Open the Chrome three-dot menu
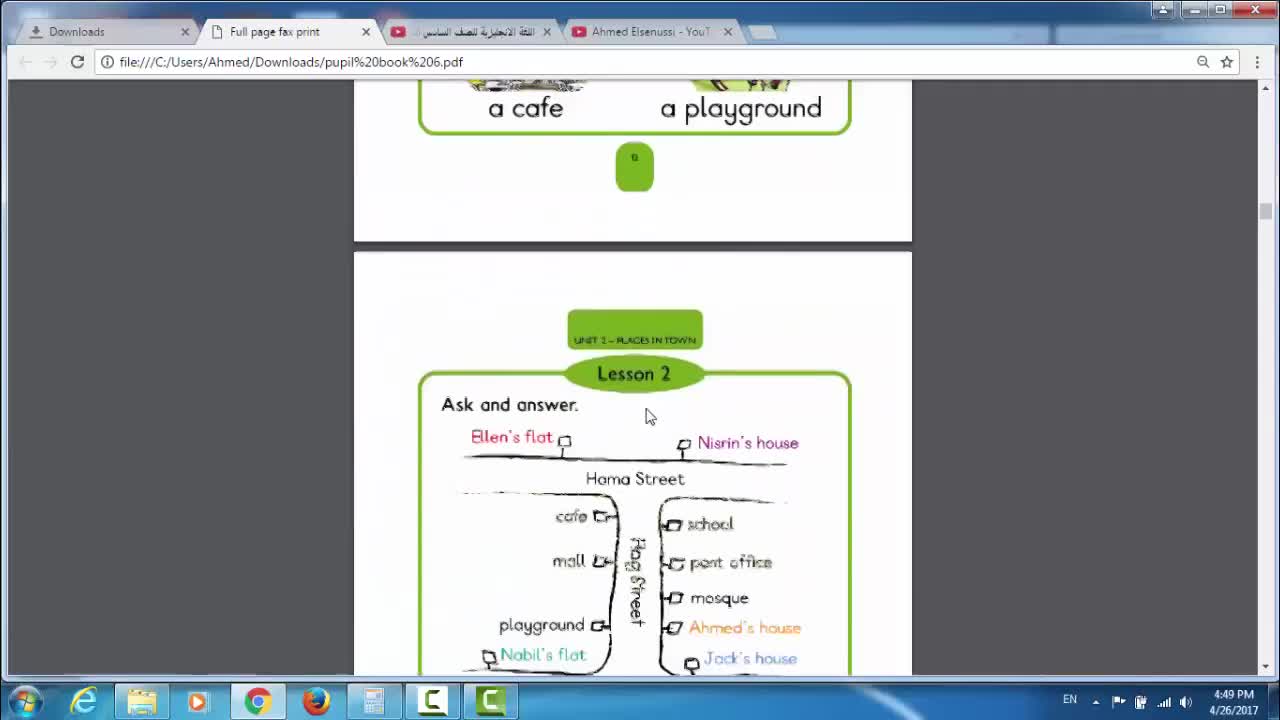This screenshot has height=720, width=1280. pyautogui.click(x=1257, y=62)
